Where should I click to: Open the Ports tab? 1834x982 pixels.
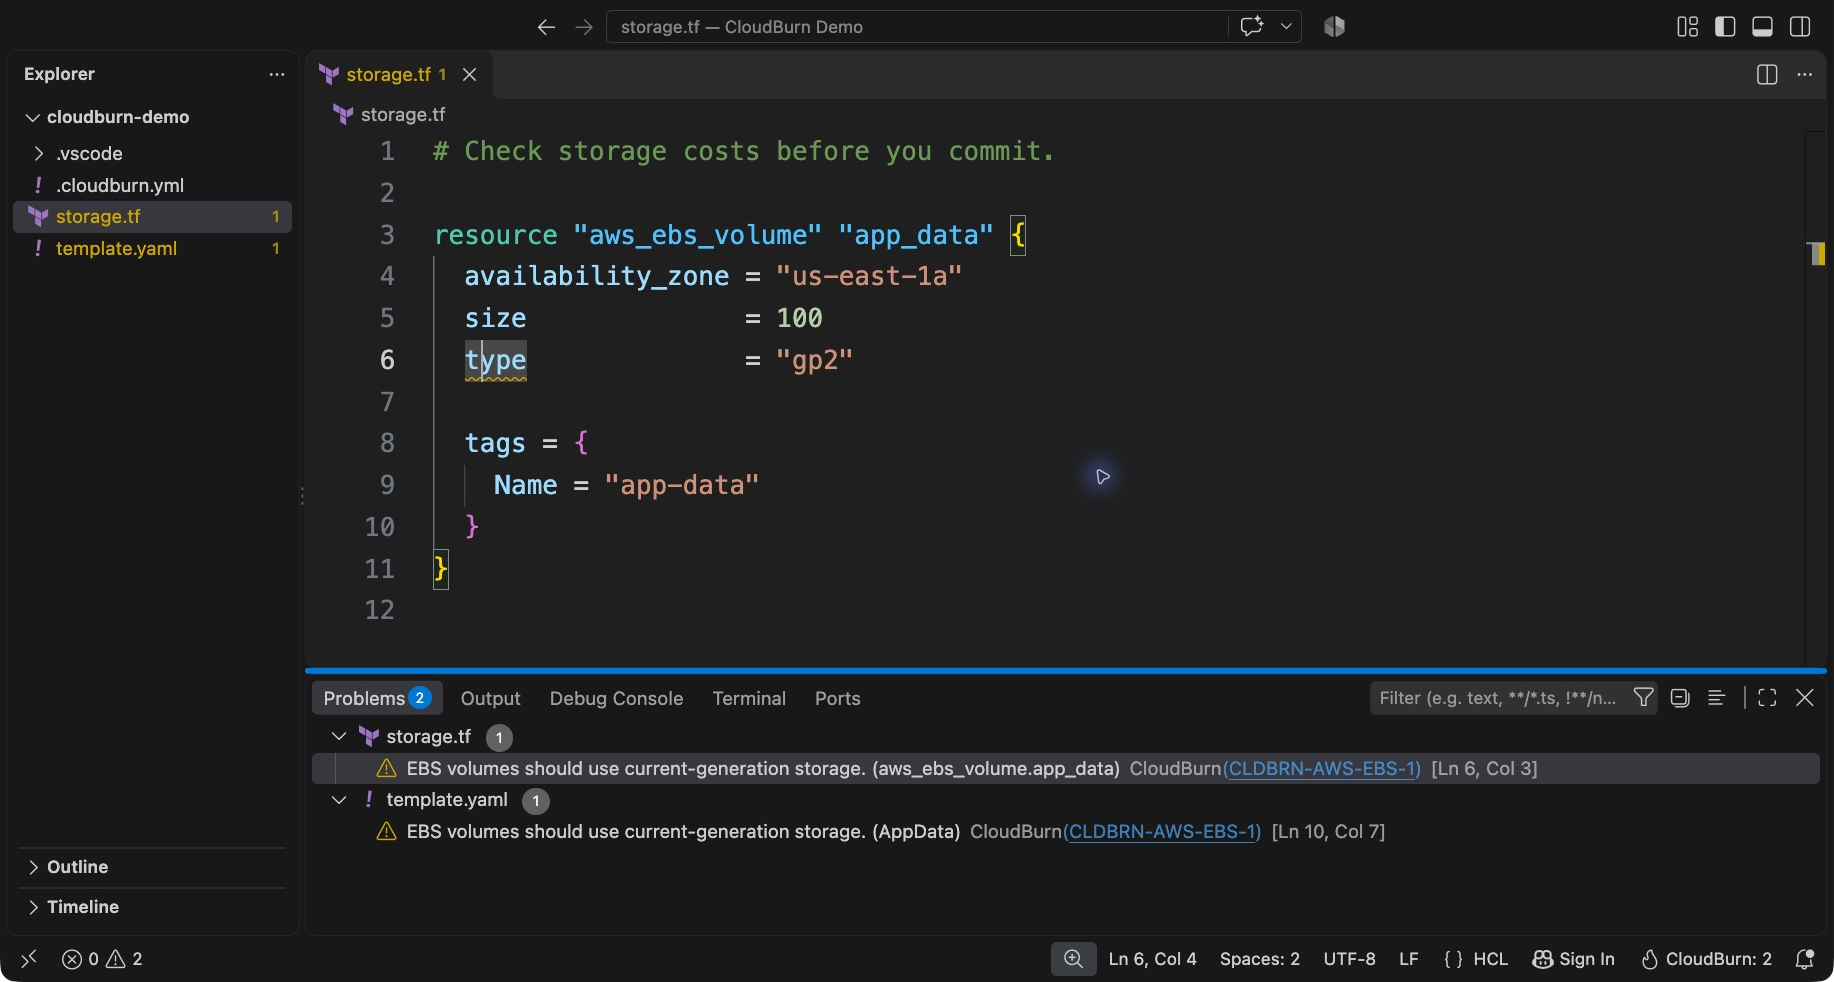(x=837, y=698)
